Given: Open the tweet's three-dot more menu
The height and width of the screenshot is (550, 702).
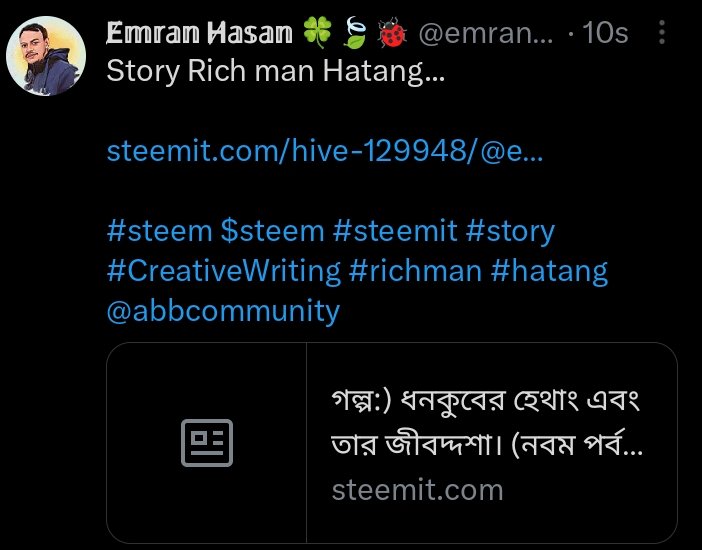Looking at the screenshot, I should pos(662,32).
